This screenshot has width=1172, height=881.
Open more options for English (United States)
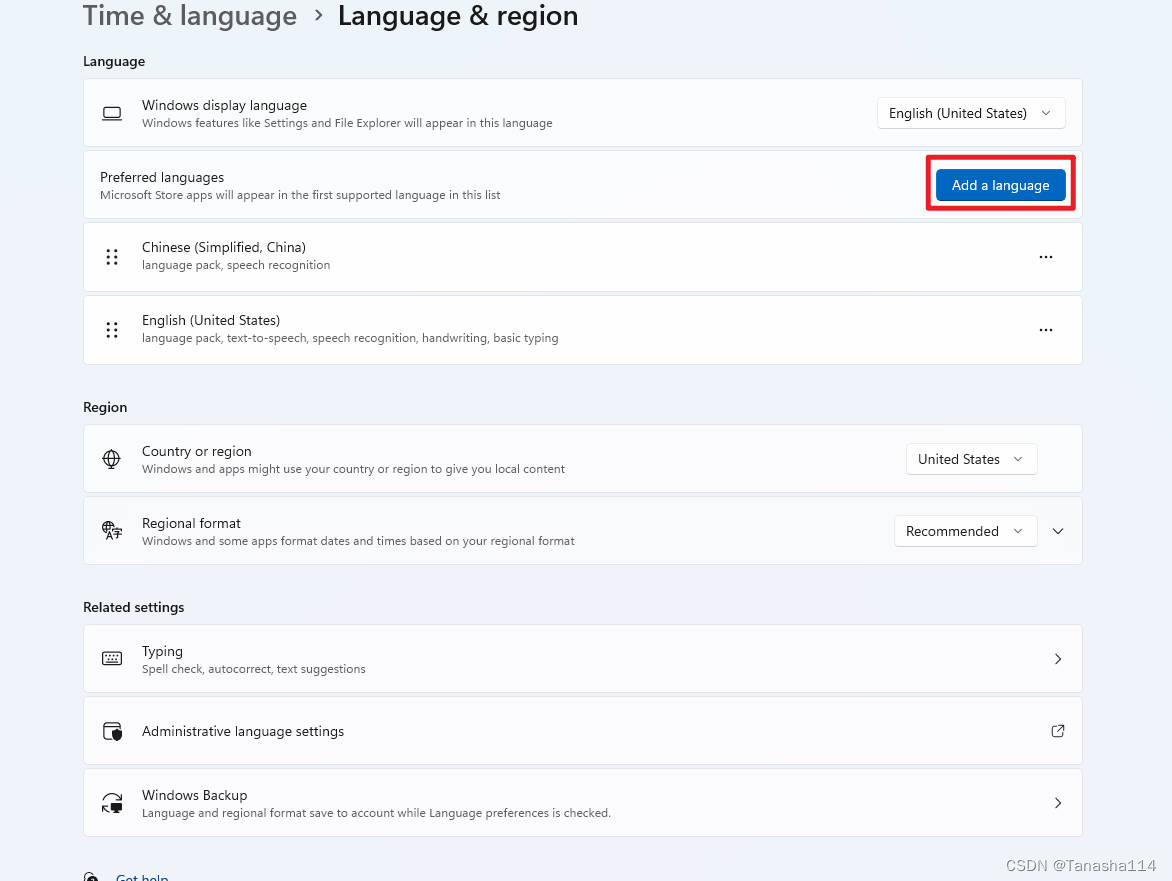[x=1046, y=330]
